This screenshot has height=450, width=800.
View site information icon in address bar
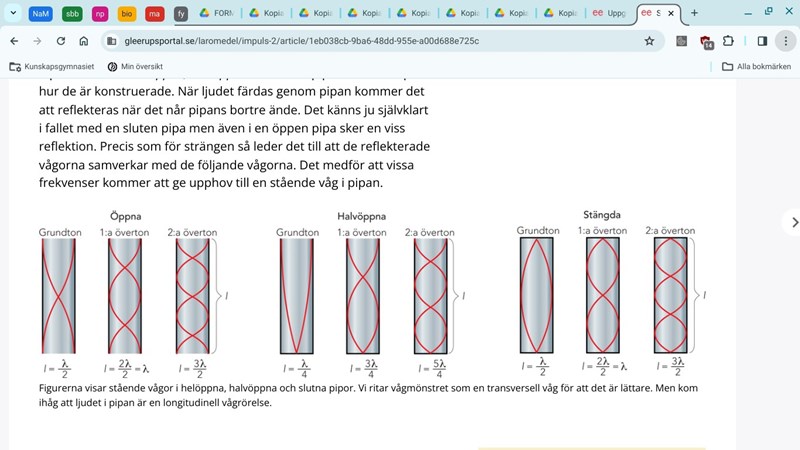point(112,41)
